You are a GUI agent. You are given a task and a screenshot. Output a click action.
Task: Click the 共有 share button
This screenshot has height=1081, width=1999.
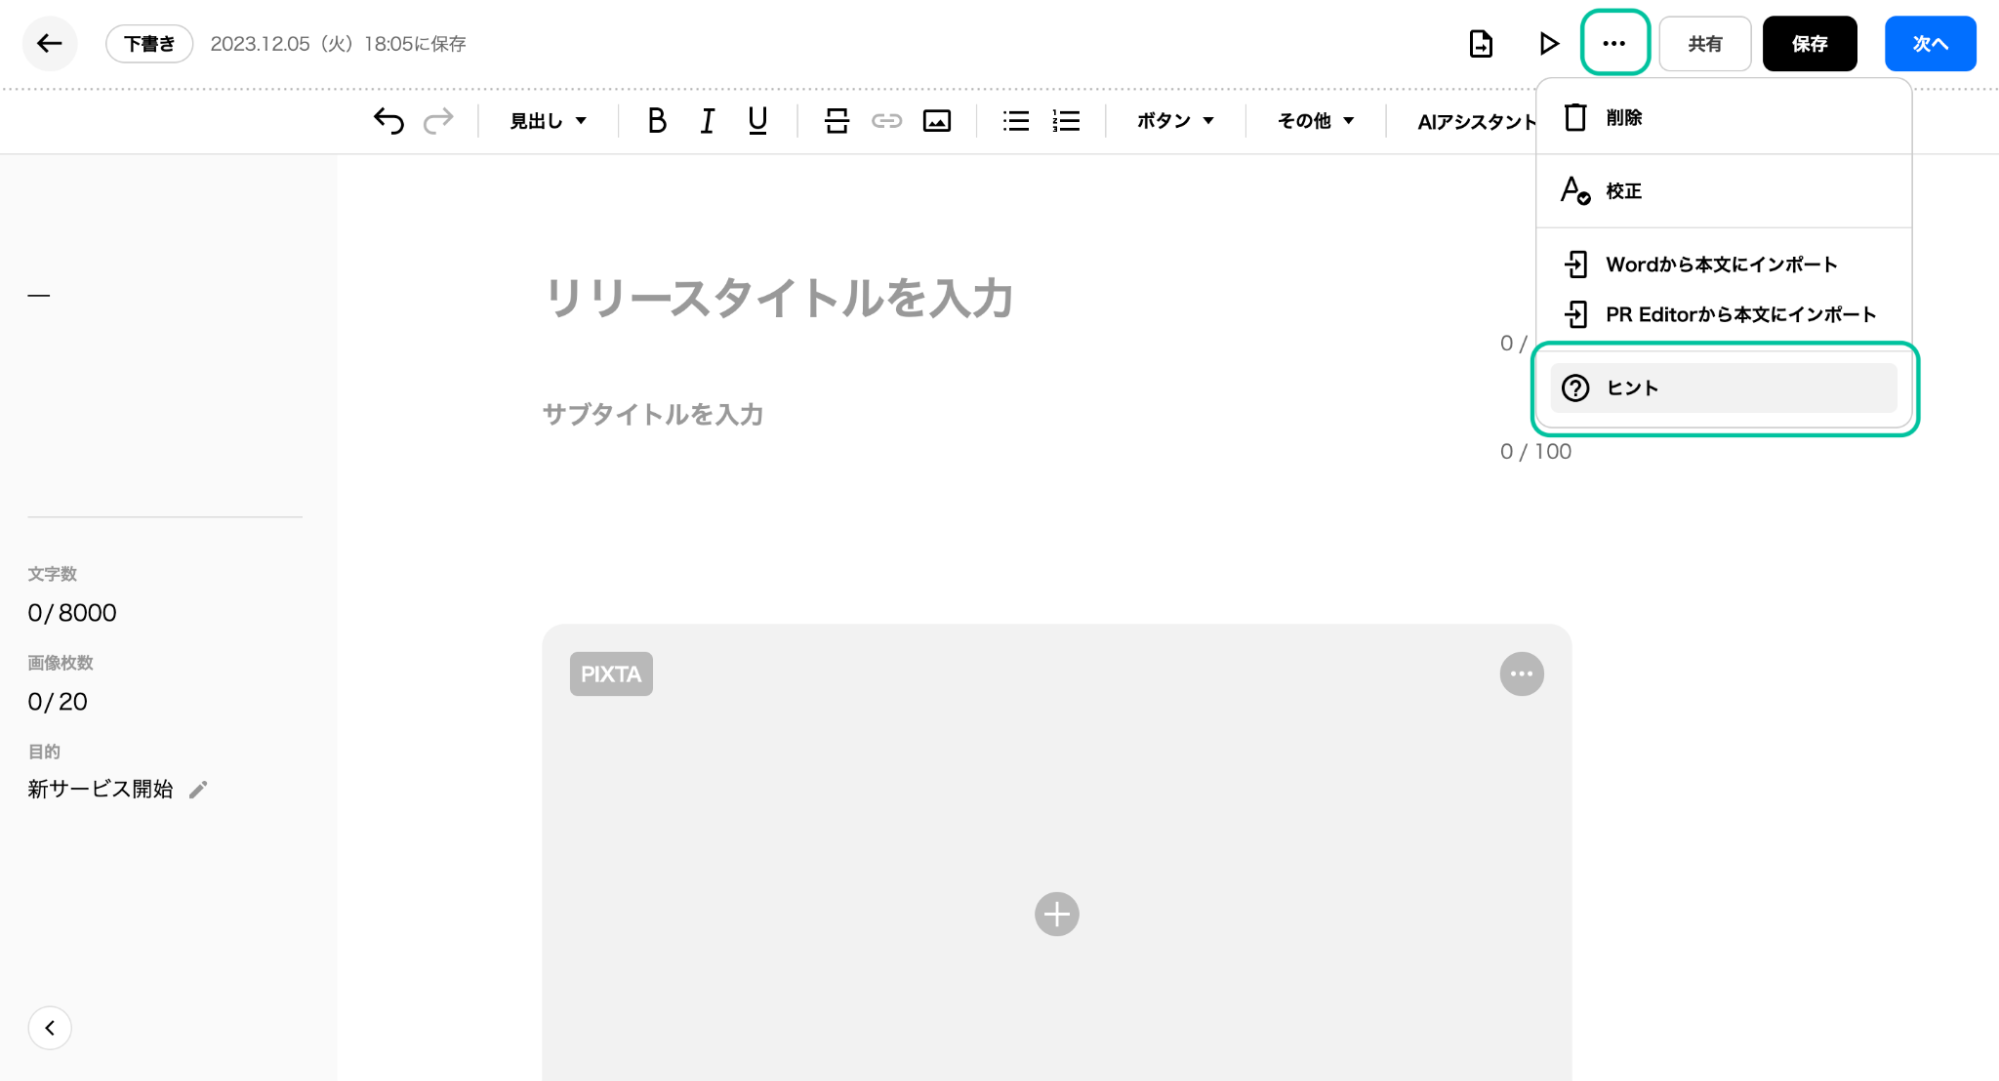coord(1704,44)
